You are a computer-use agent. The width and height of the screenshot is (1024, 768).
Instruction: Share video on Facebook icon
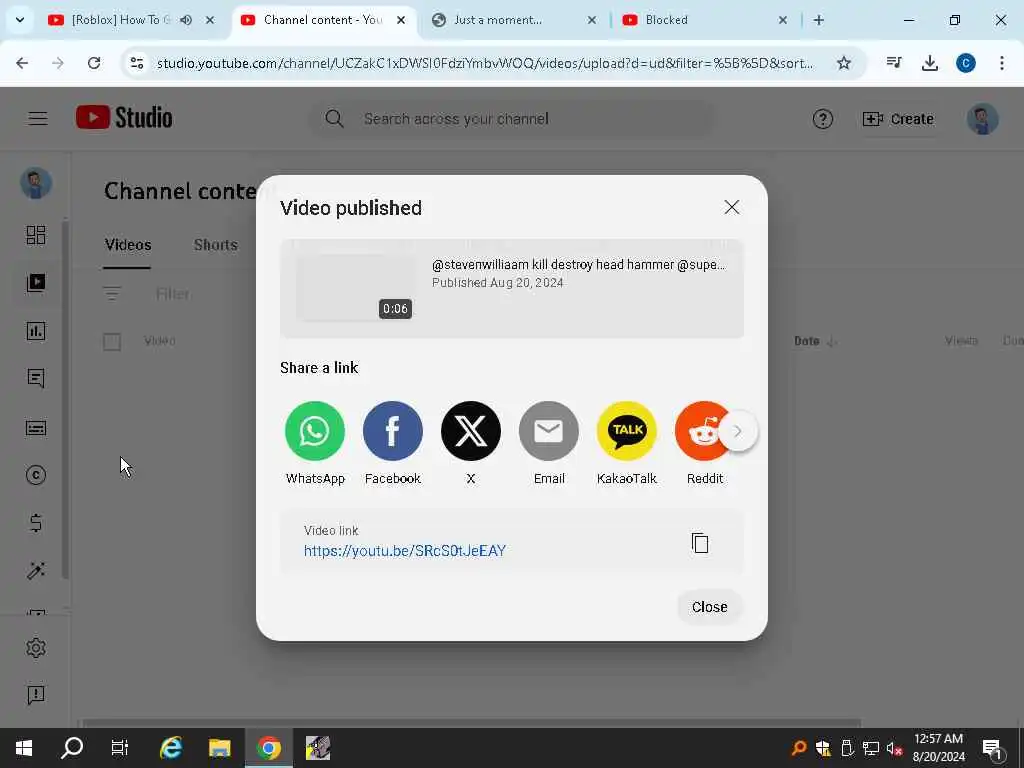click(x=392, y=431)
